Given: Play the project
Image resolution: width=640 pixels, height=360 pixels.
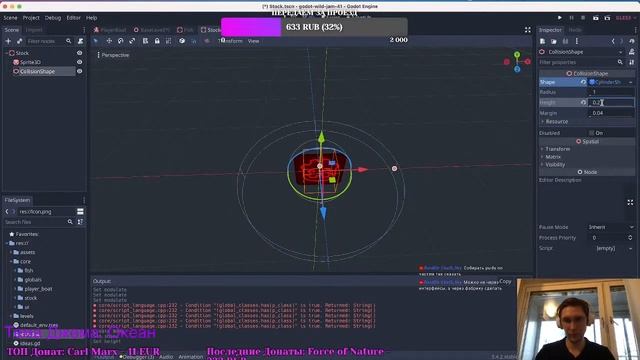Looking at the screenshot, I should pos(560,18).
